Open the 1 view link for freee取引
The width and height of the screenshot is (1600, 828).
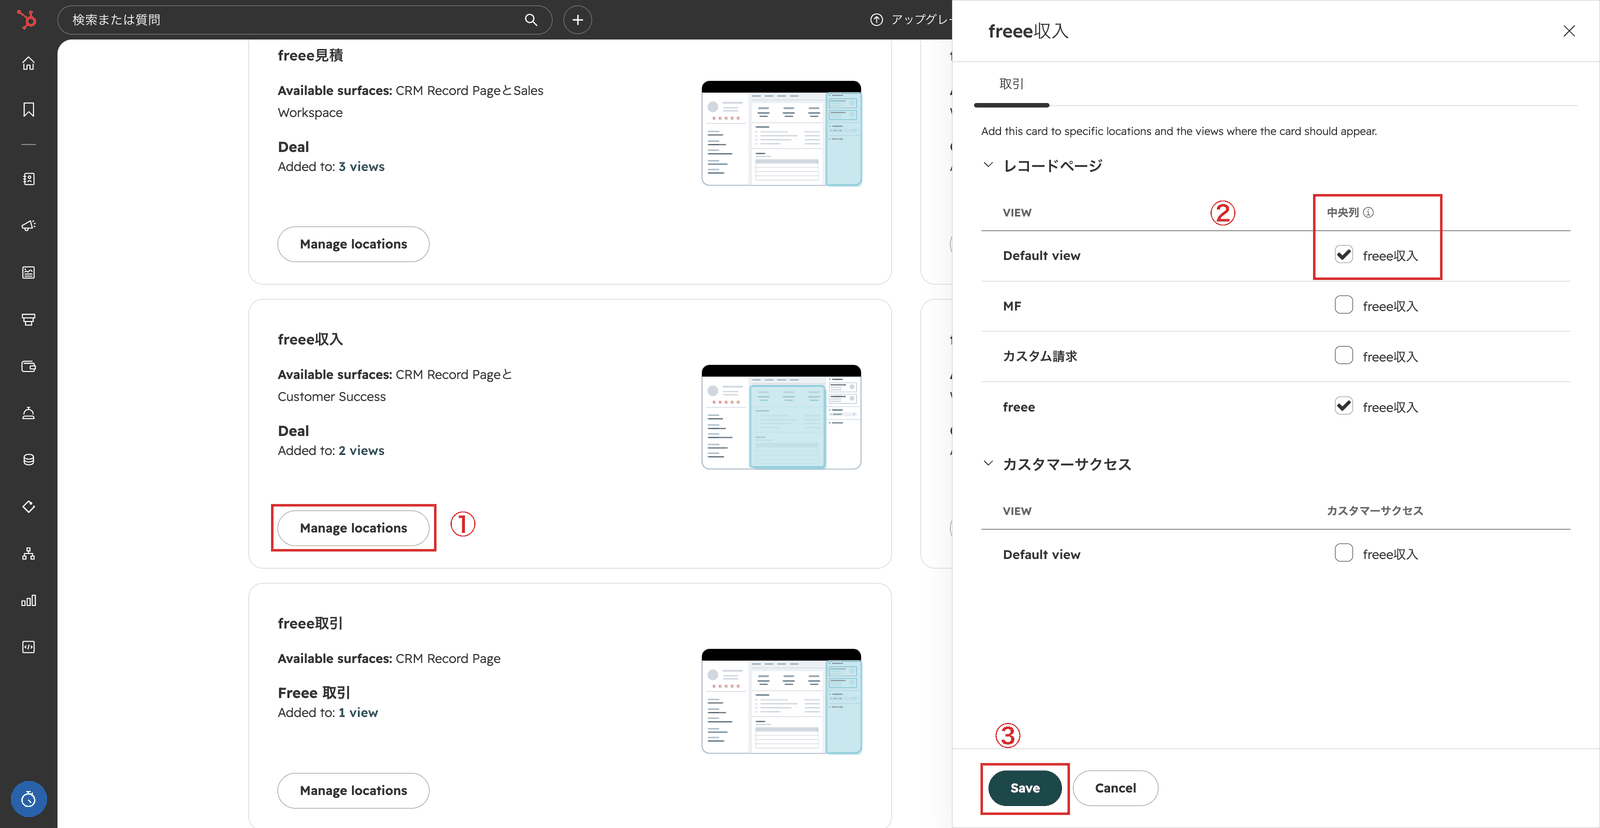click(358, 713)
